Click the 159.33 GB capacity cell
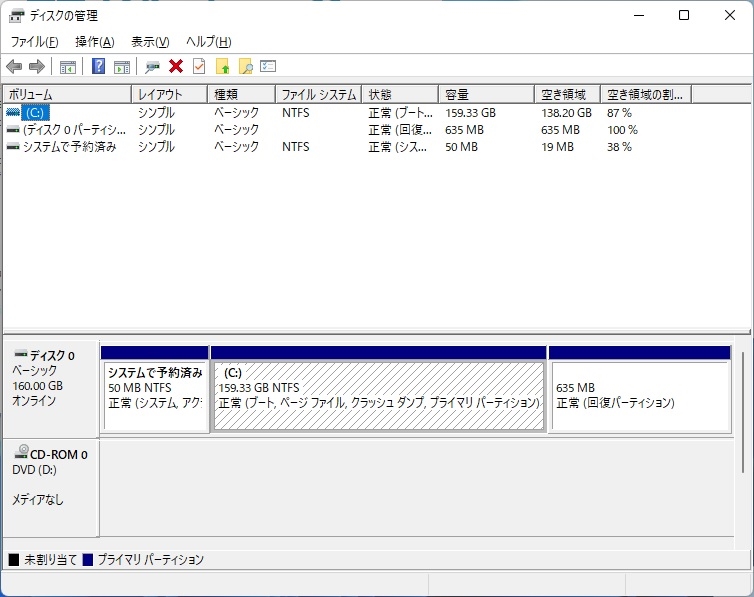This screenshot has width=754, height=597. tap(470, 113)
